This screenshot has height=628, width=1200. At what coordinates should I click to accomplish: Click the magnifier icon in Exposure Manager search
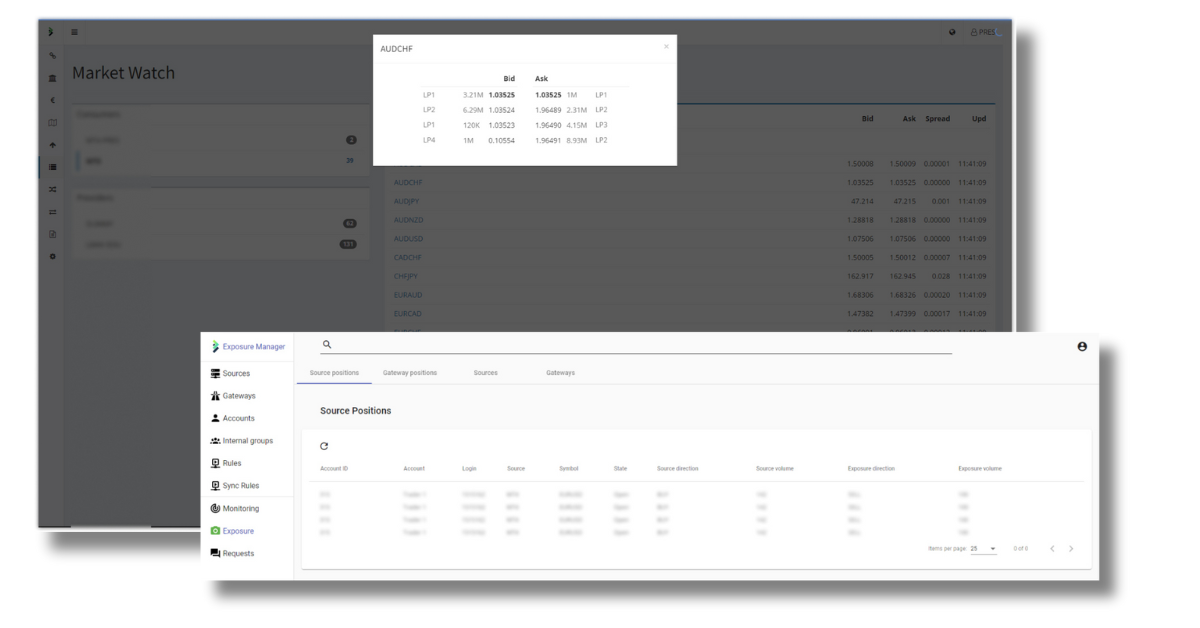coord(327,345)
